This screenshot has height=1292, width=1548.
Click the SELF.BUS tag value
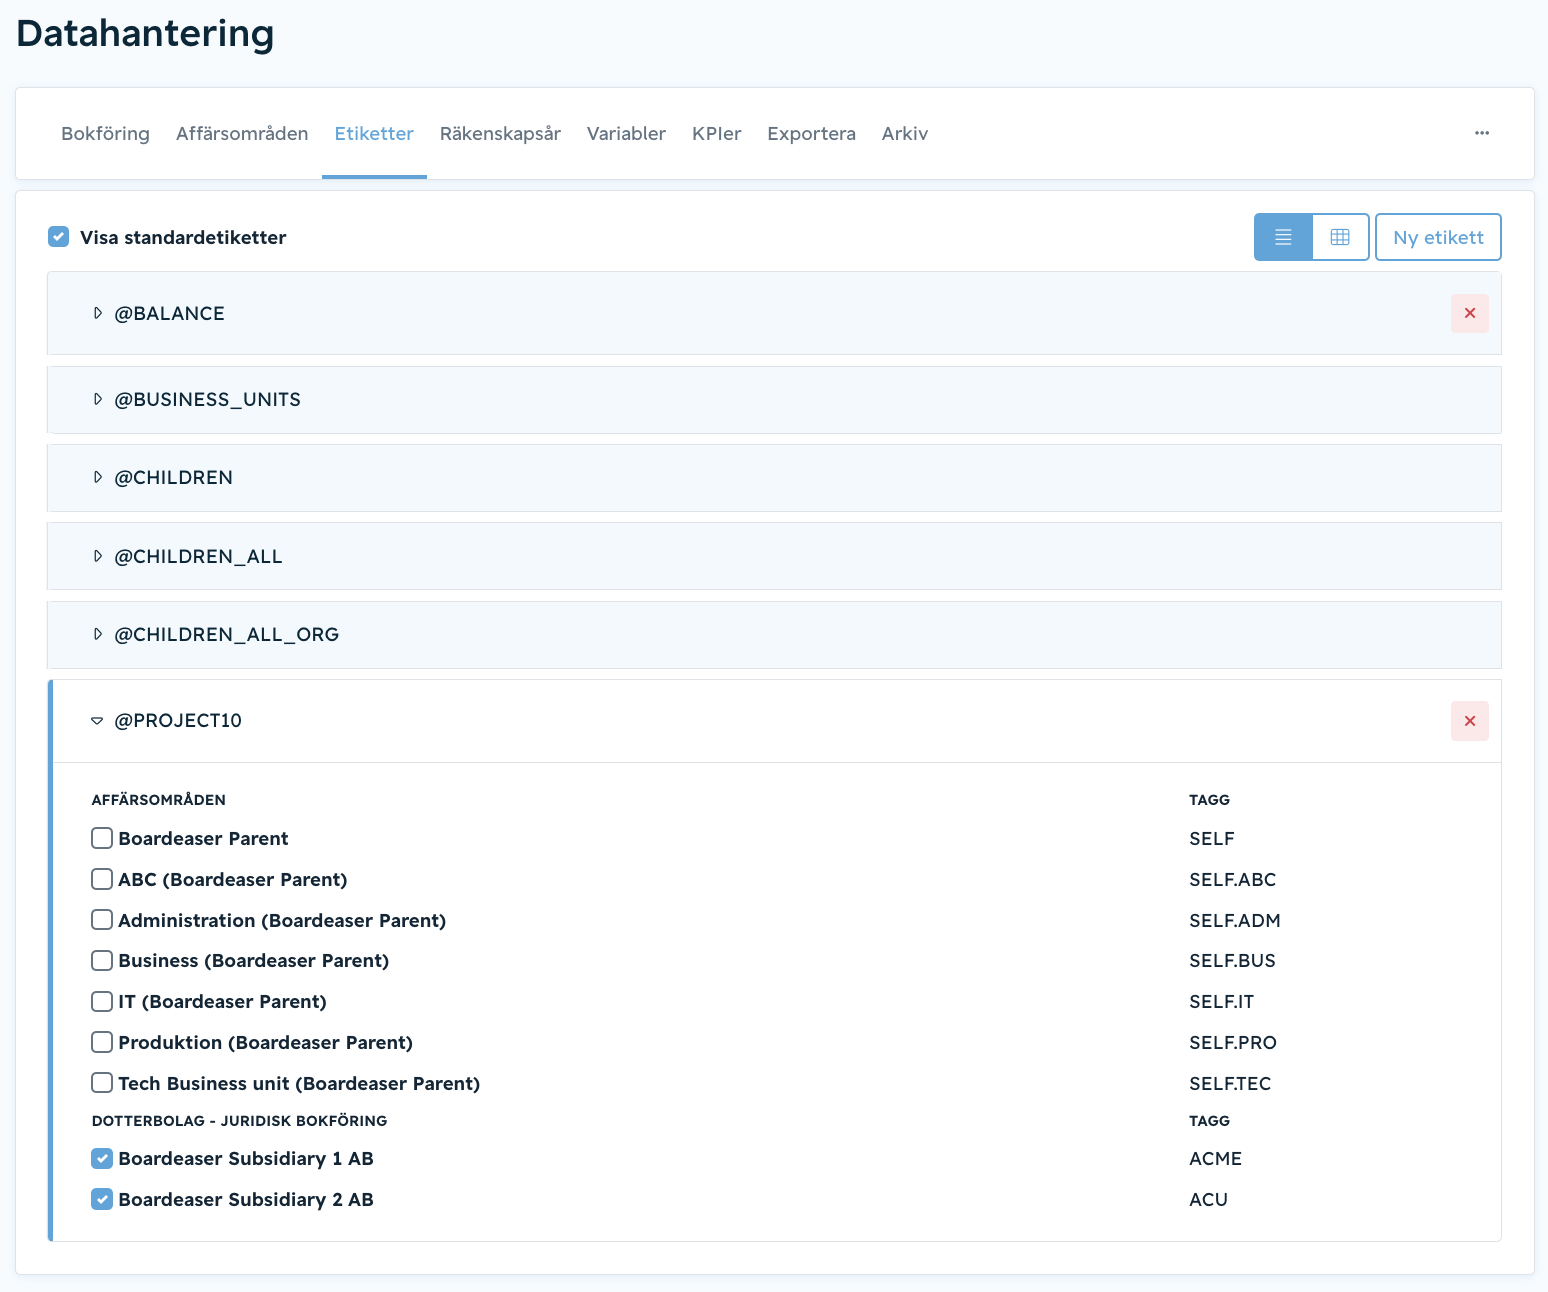tap(1232, 960)
